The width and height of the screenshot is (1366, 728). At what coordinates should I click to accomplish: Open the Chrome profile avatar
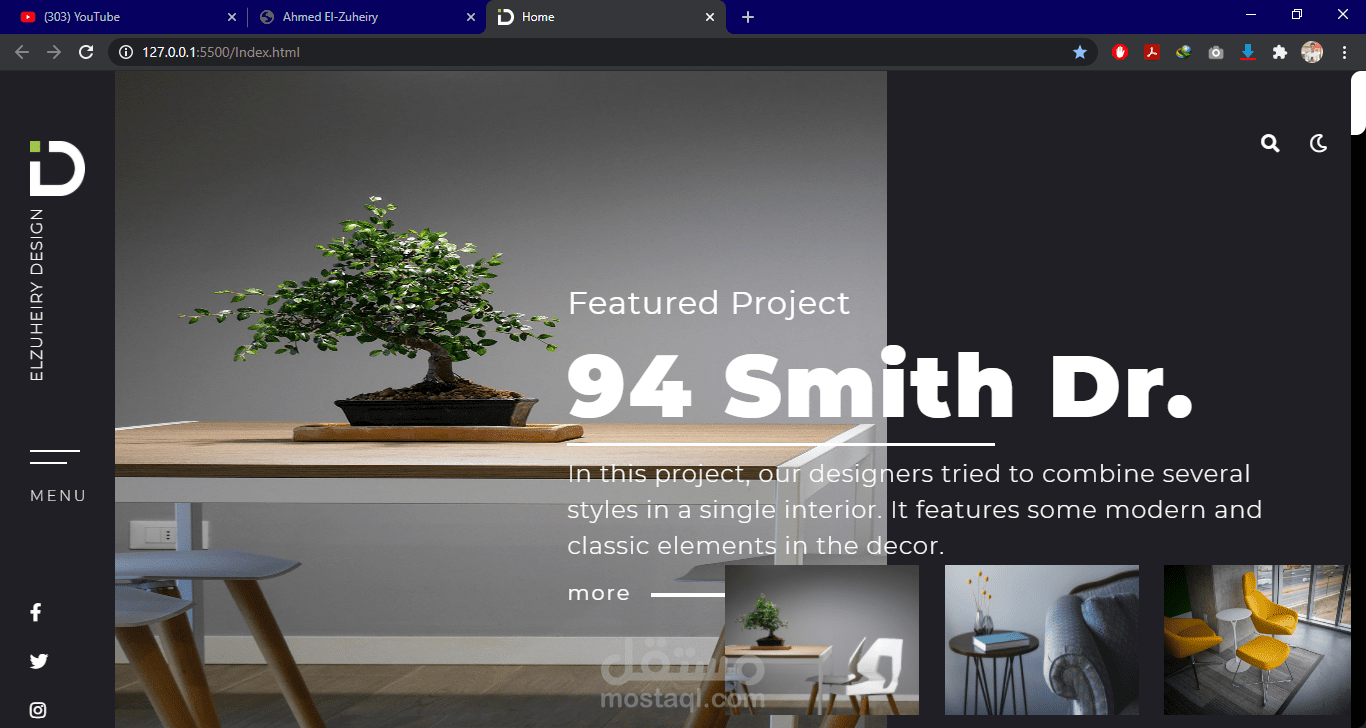tap(1312, 52)
